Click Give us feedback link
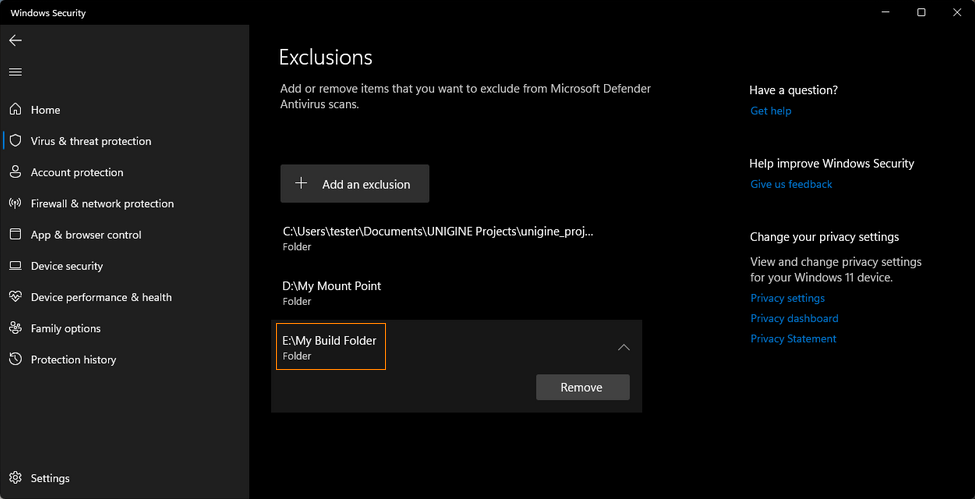Screen dimensions: 975x499 pos(791,184)
